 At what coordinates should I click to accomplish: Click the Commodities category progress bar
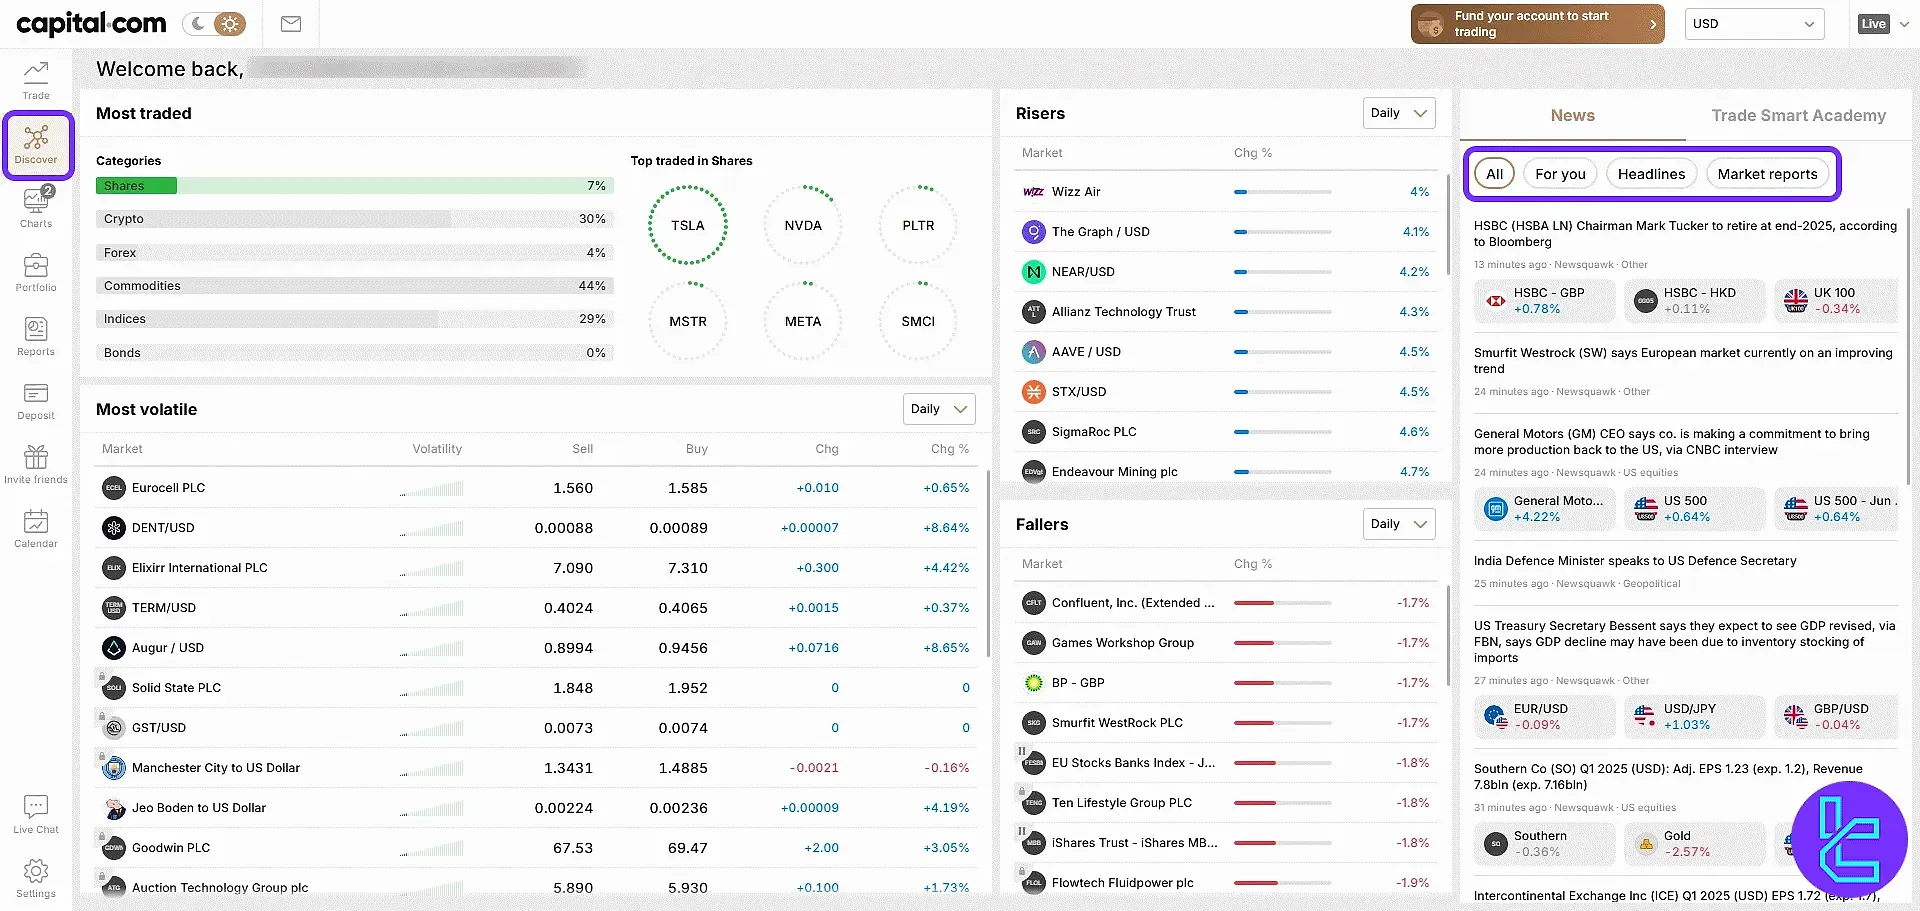(354, 286)
